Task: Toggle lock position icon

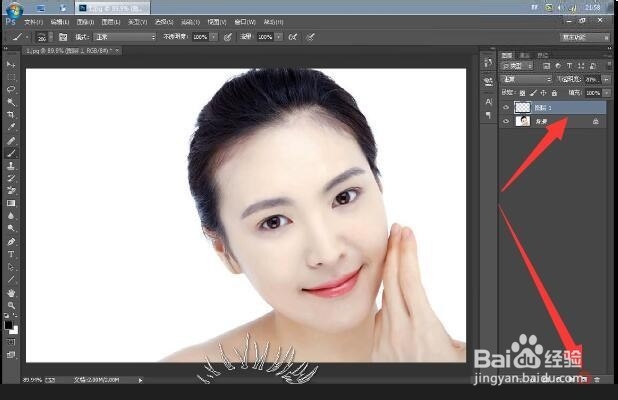Action: (544, 93)
